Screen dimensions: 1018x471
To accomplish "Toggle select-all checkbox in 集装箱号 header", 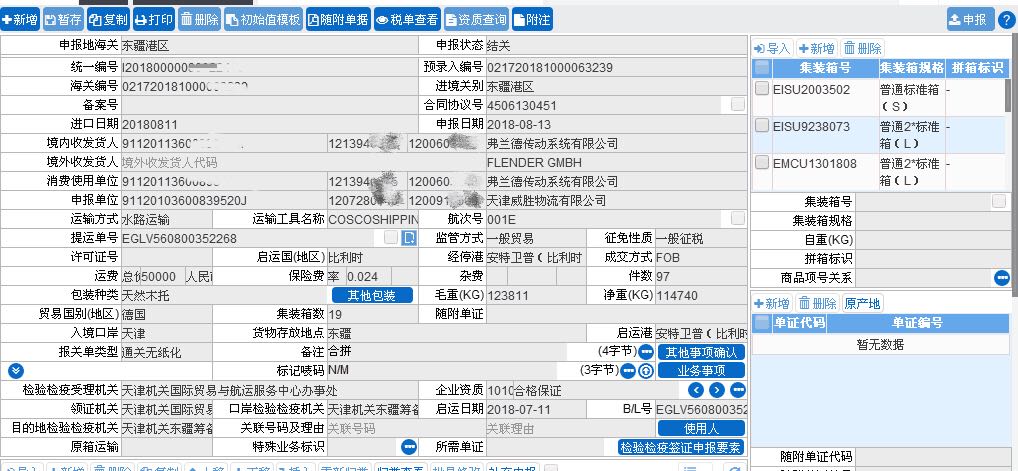I will (762, 68).
